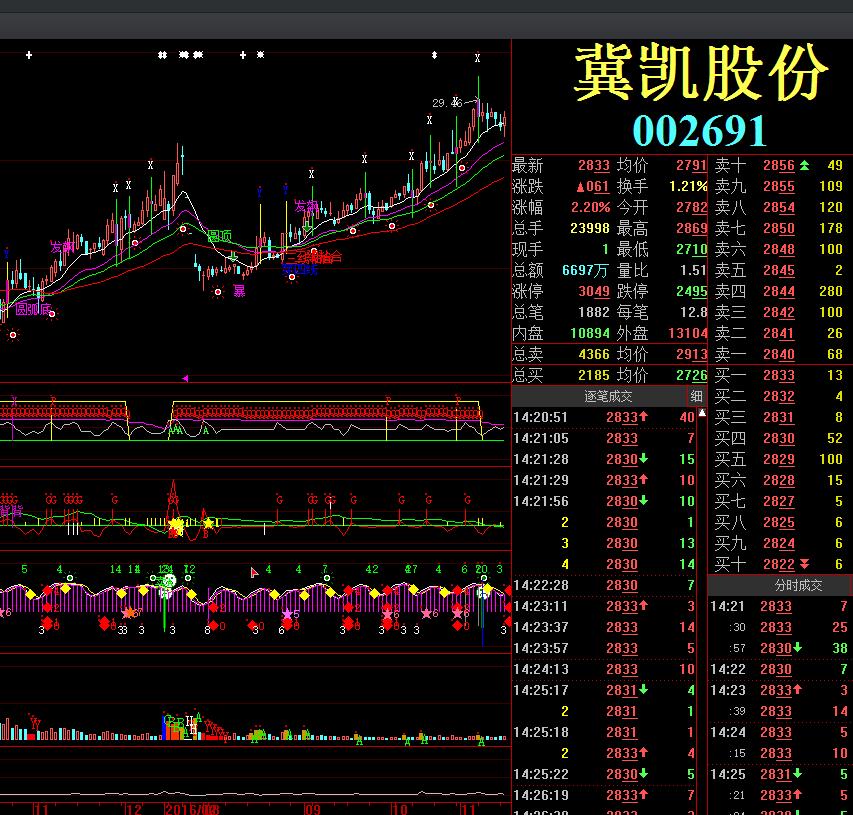Click the magenta triangle marker below main chart
Viewport: 853px width, 815px height.
(x=185, y=378)
